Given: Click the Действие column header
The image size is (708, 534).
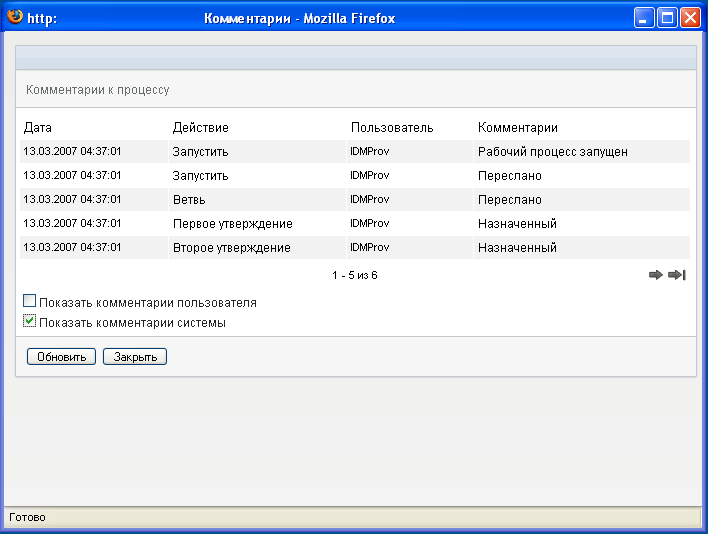Looking at the screenshot, I should (200, 128).
